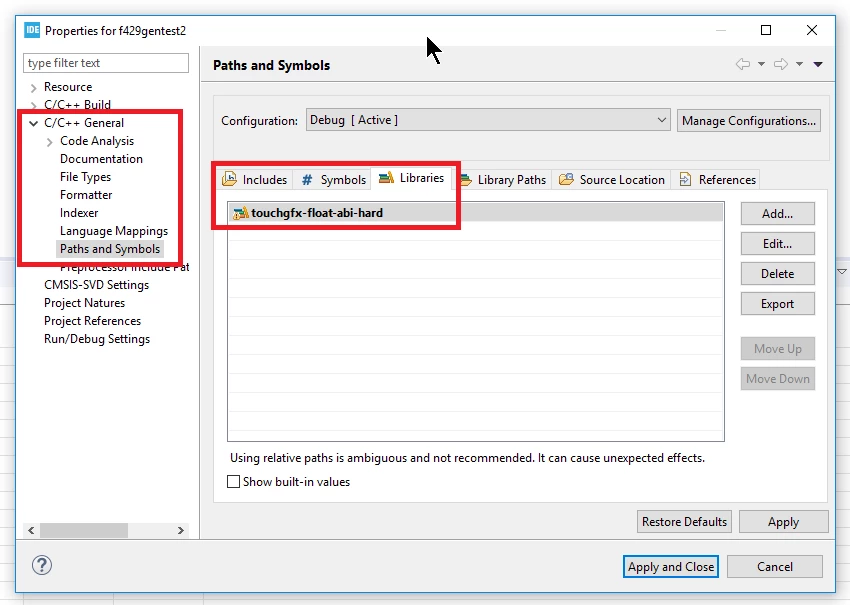Click Restore Defaults button
Viewport: 850px width, 605px height.
coord(684,522)
